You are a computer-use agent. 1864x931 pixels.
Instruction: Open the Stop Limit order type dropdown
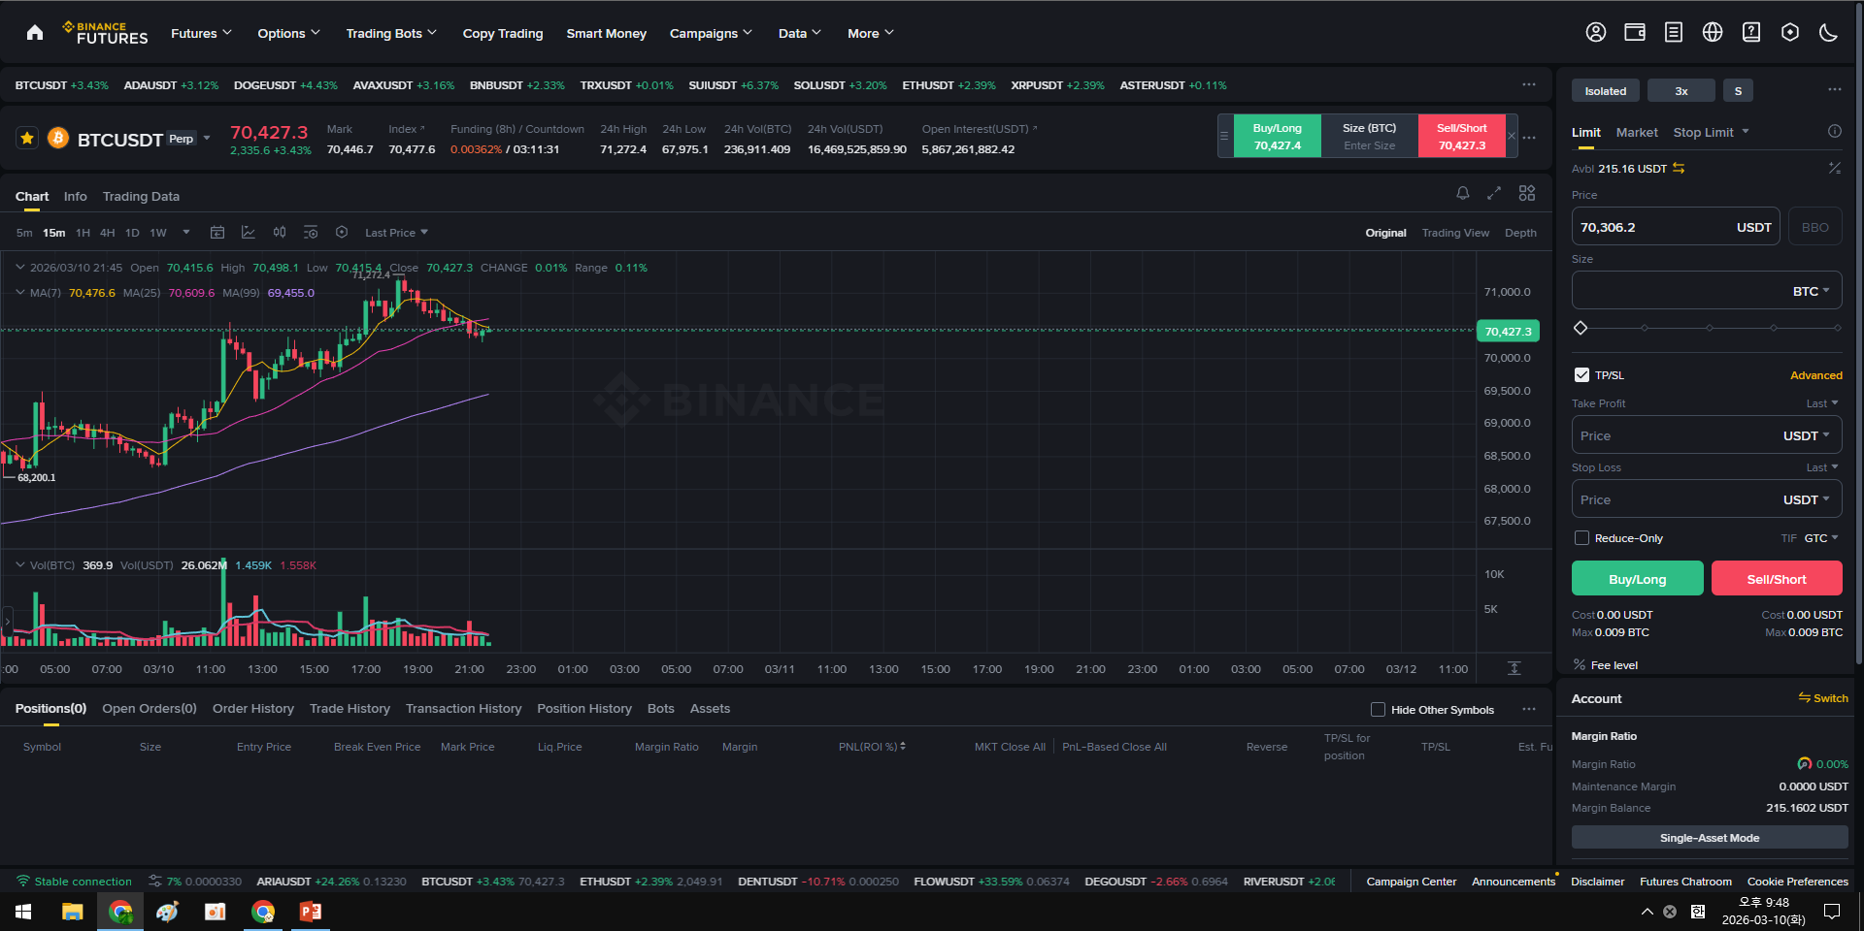[1711, 132]
